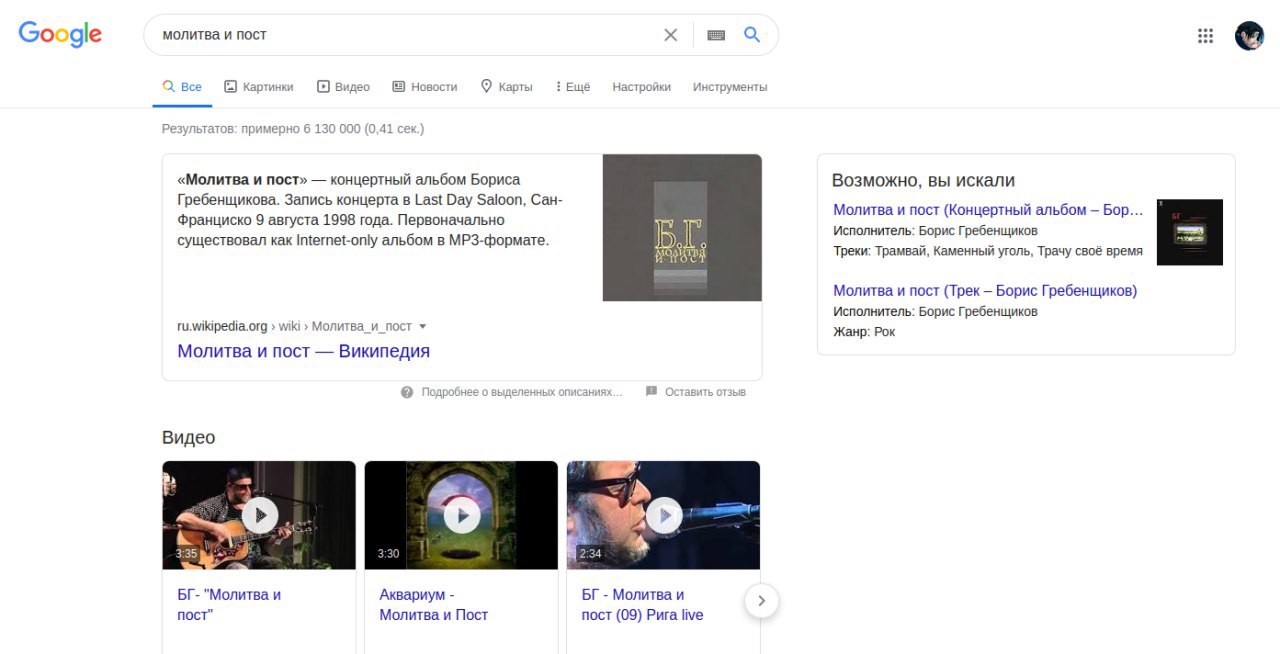Open Инструменты search tools
1280x654 pixels.
[x=730, y=87]
